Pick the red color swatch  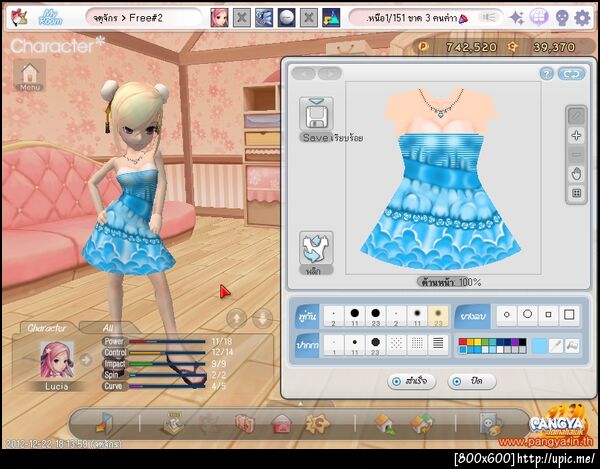pos(462,342)
